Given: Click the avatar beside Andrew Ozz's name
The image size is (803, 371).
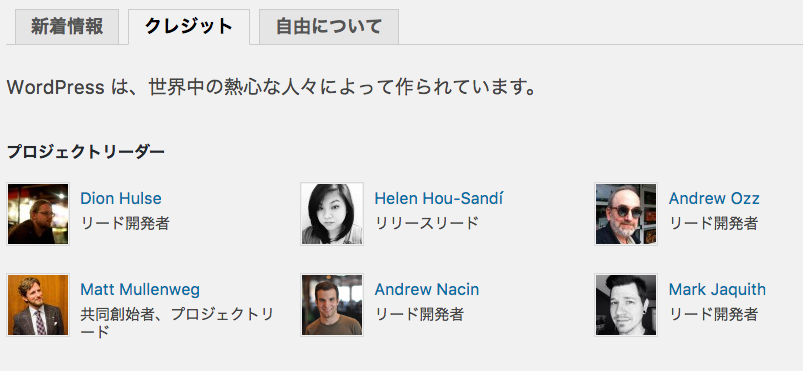Looking at the screenshot, I should tap(626, 214).
